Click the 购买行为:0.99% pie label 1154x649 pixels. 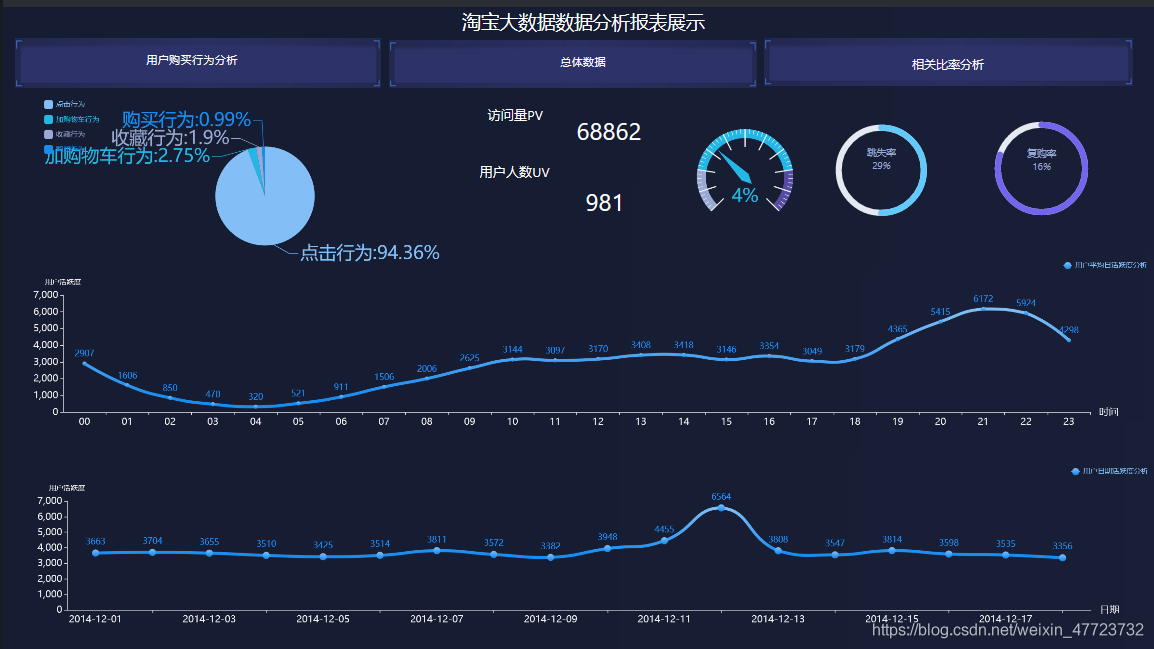click(186, 119)
